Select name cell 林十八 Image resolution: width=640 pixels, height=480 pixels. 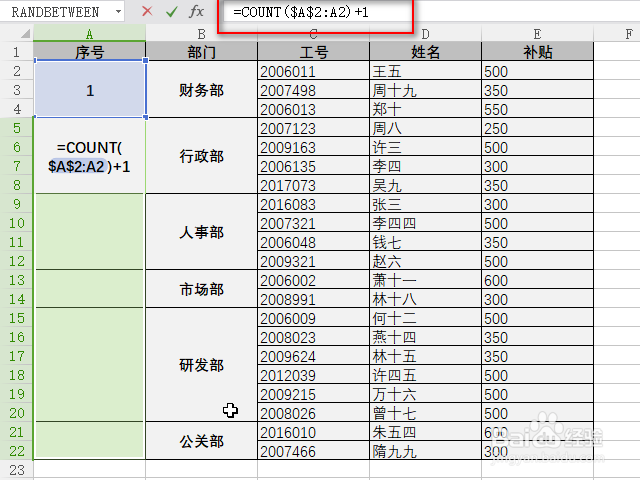(425, 299)
